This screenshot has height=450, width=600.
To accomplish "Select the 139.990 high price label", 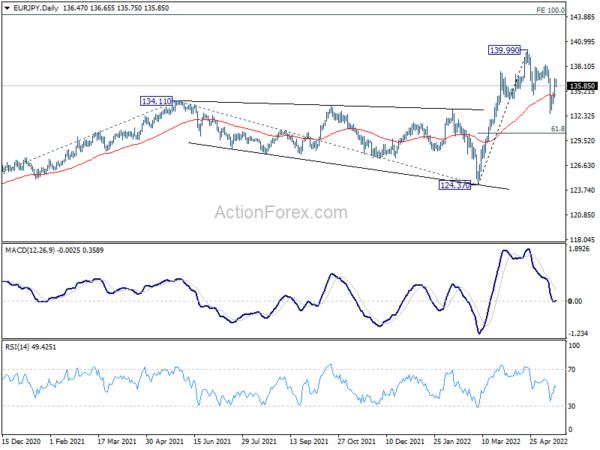I will coord(504,50).
